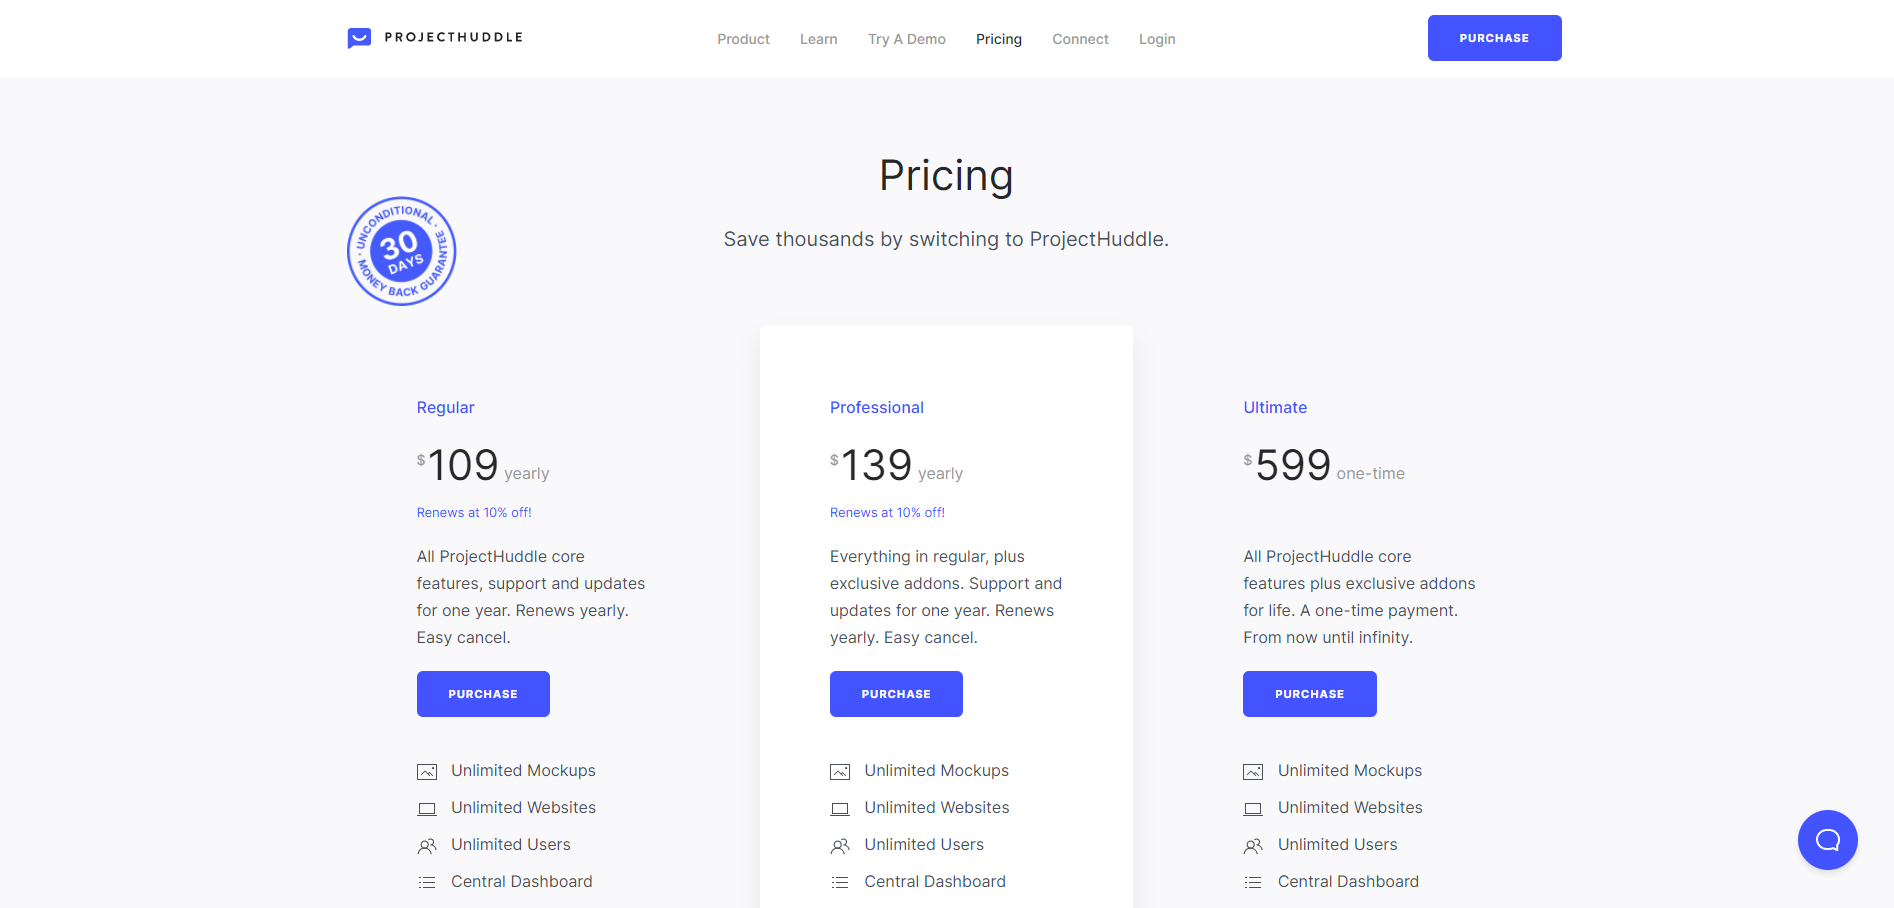Click the ProjectHuddle logo icon
This screenshot has height=908, width=1894.
point(359,38)
